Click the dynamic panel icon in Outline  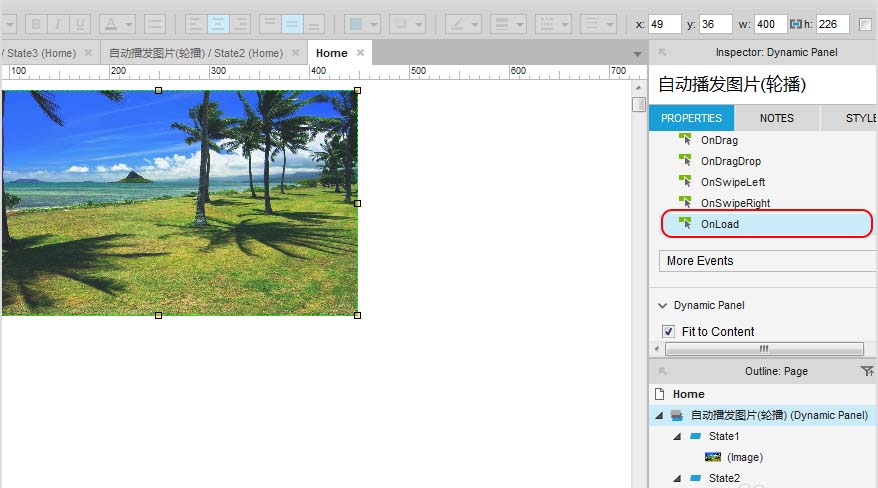tap(676, 415)
